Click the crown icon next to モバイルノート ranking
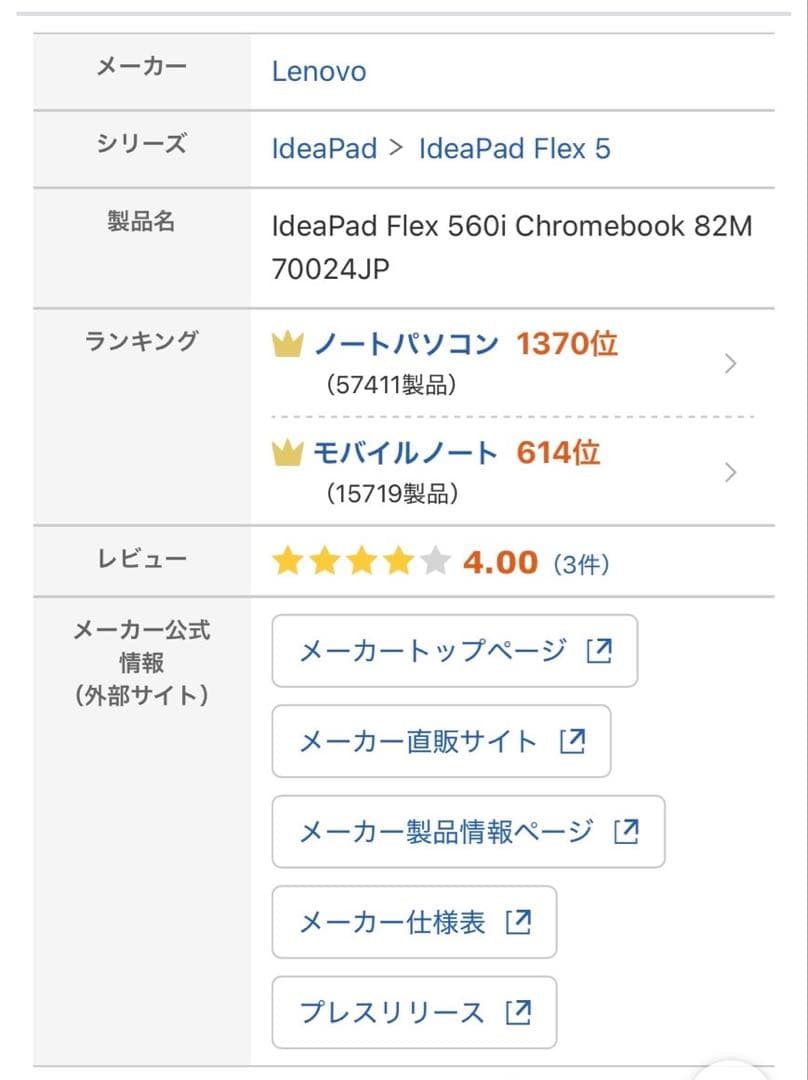The width and height of the screenshot is (808, 1080). point(290,452)
